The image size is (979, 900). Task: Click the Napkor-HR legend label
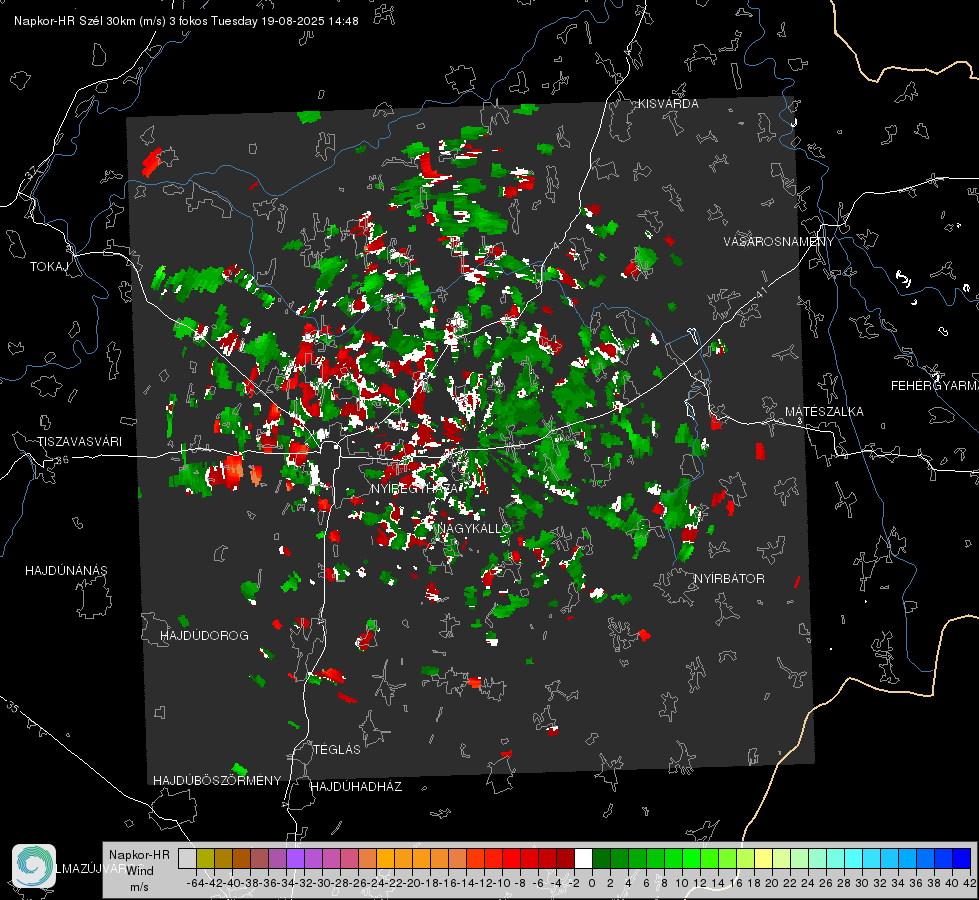click(x=139, y=855)
